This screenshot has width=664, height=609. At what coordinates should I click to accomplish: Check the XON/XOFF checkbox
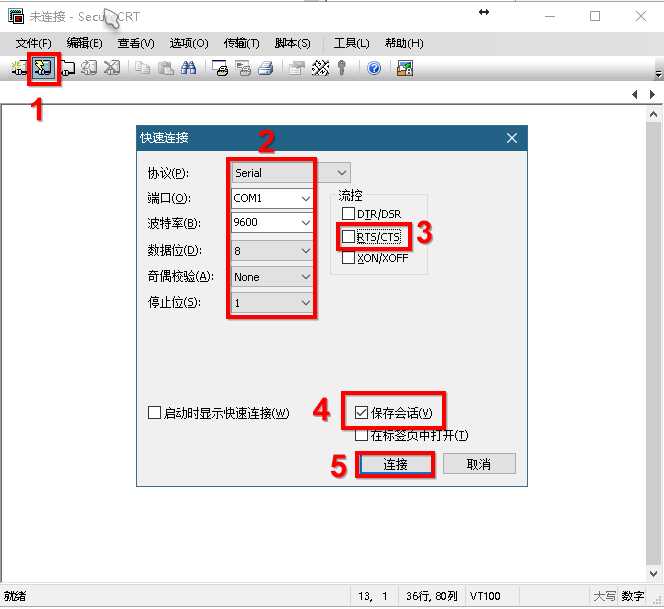348,257
